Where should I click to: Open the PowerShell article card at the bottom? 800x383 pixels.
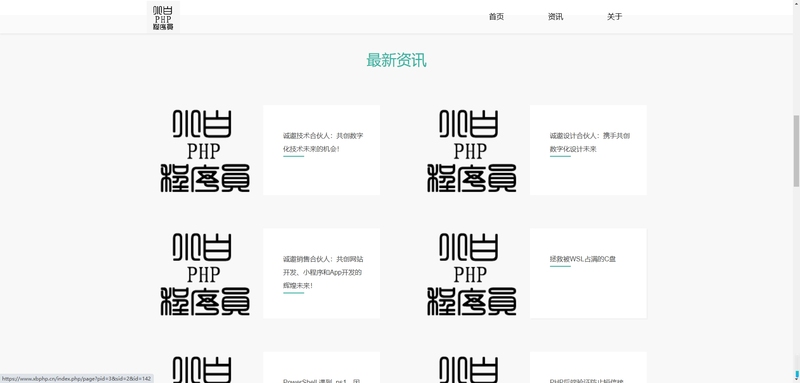321,367
